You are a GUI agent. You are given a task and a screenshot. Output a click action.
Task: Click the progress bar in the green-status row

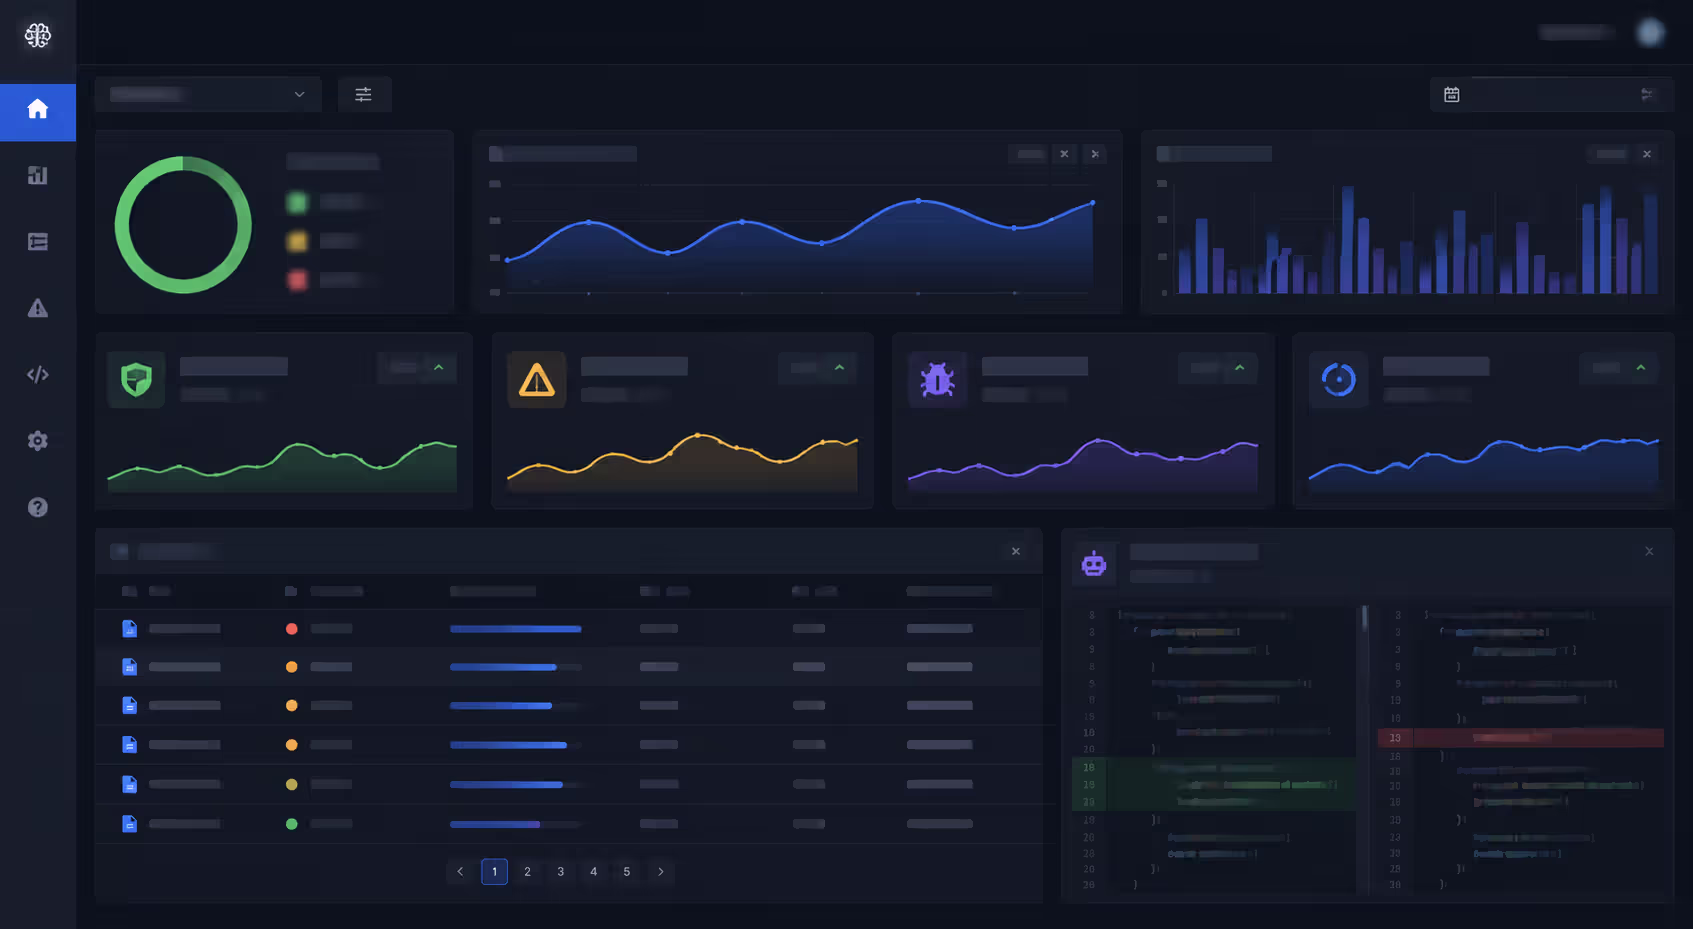pos(516,824)
